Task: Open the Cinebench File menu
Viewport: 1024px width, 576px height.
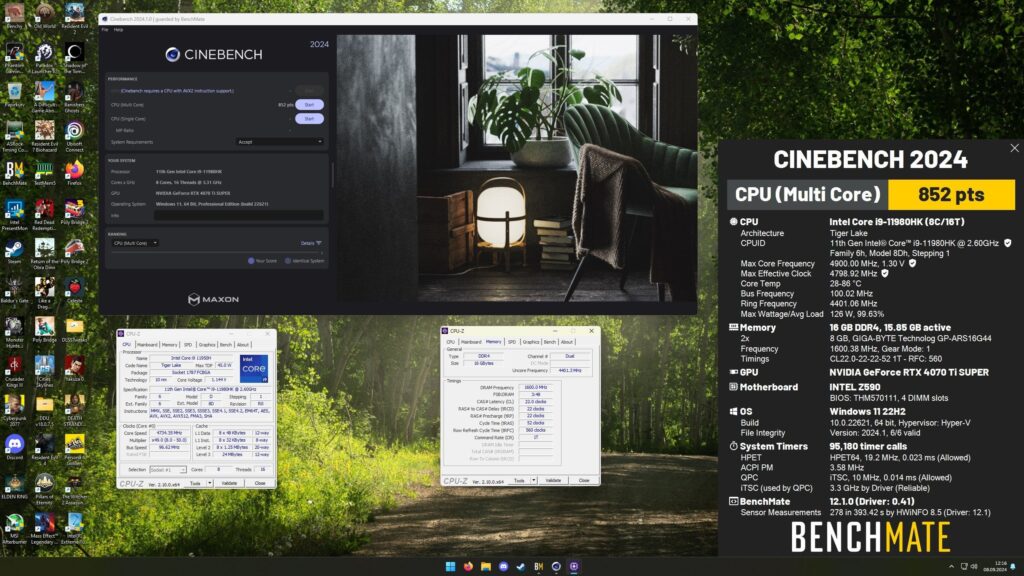Action: (x=104, y=29)
